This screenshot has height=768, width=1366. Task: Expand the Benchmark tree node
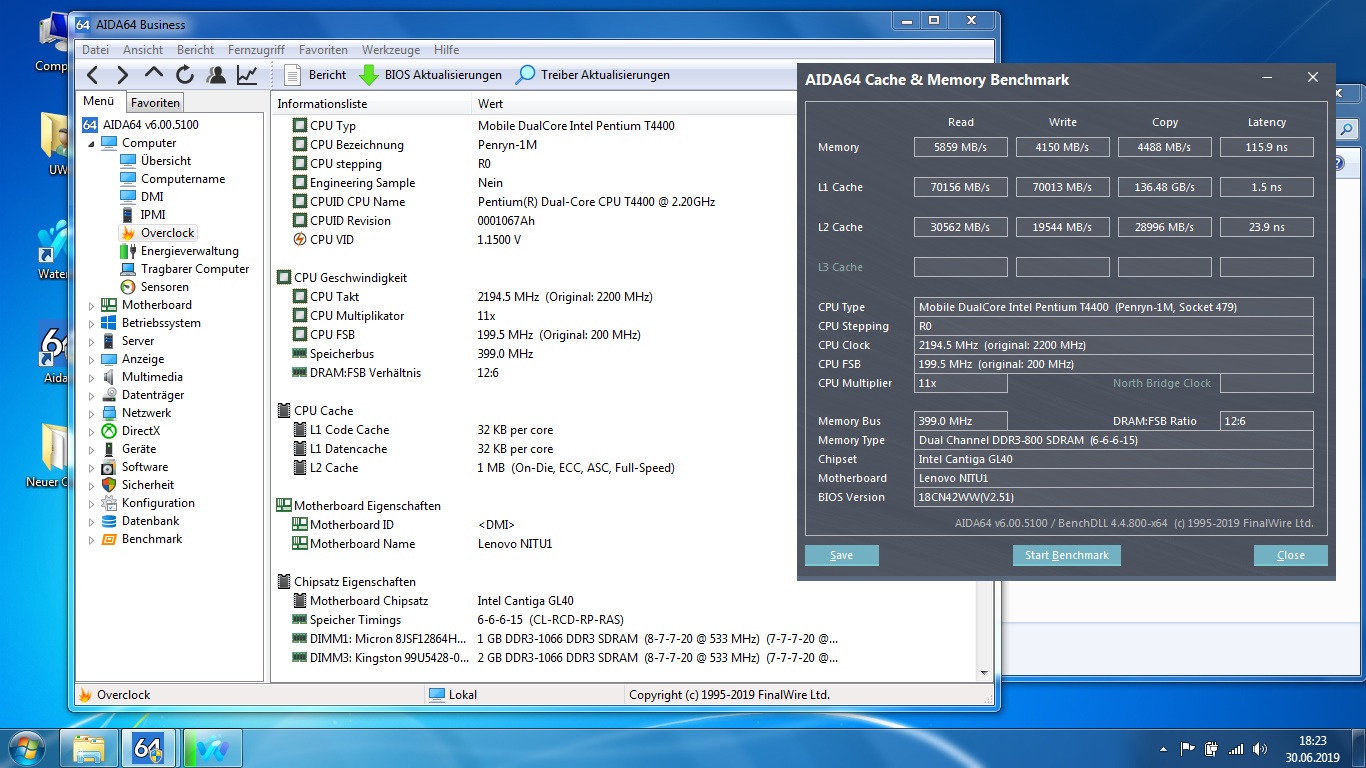click(90, 539)
